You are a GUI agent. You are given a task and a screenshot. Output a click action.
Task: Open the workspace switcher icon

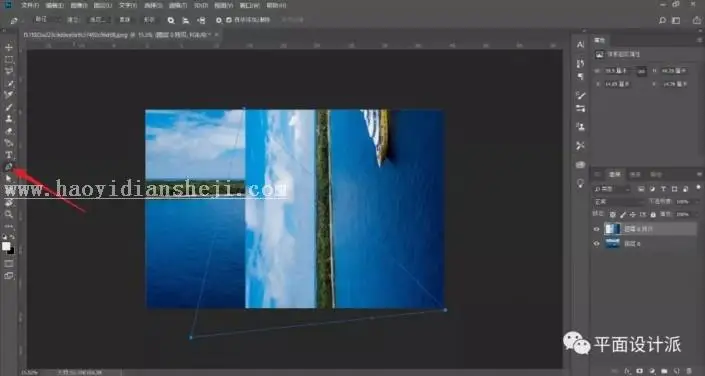676,20
